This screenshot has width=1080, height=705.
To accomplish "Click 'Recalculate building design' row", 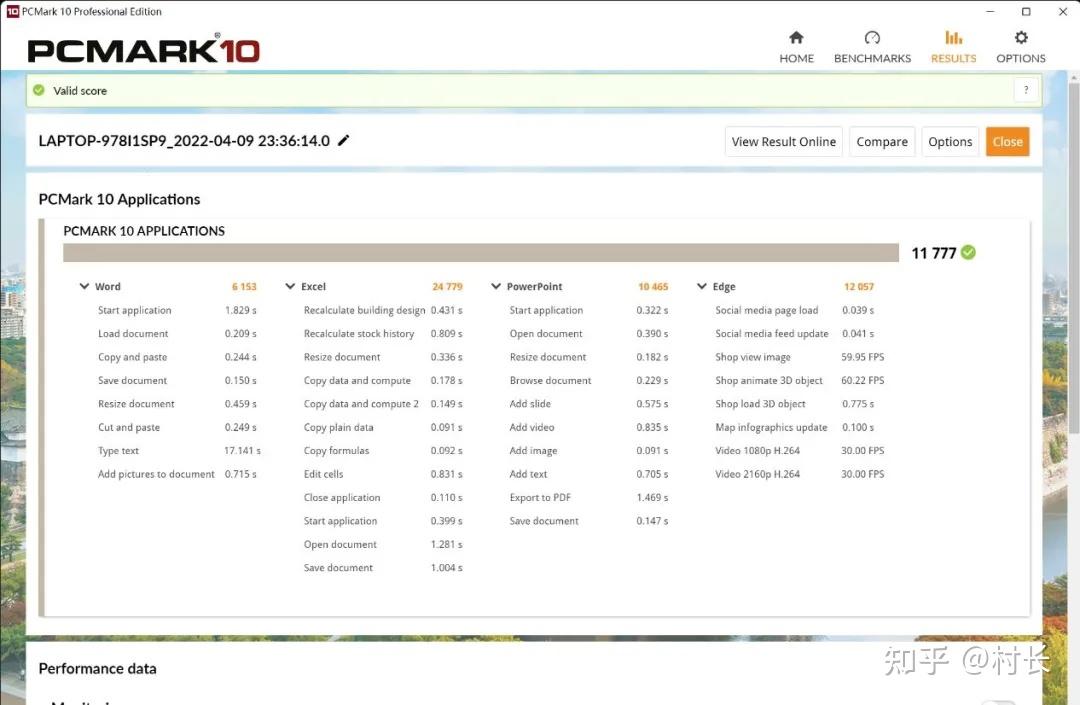I will (x=383, y=310).
